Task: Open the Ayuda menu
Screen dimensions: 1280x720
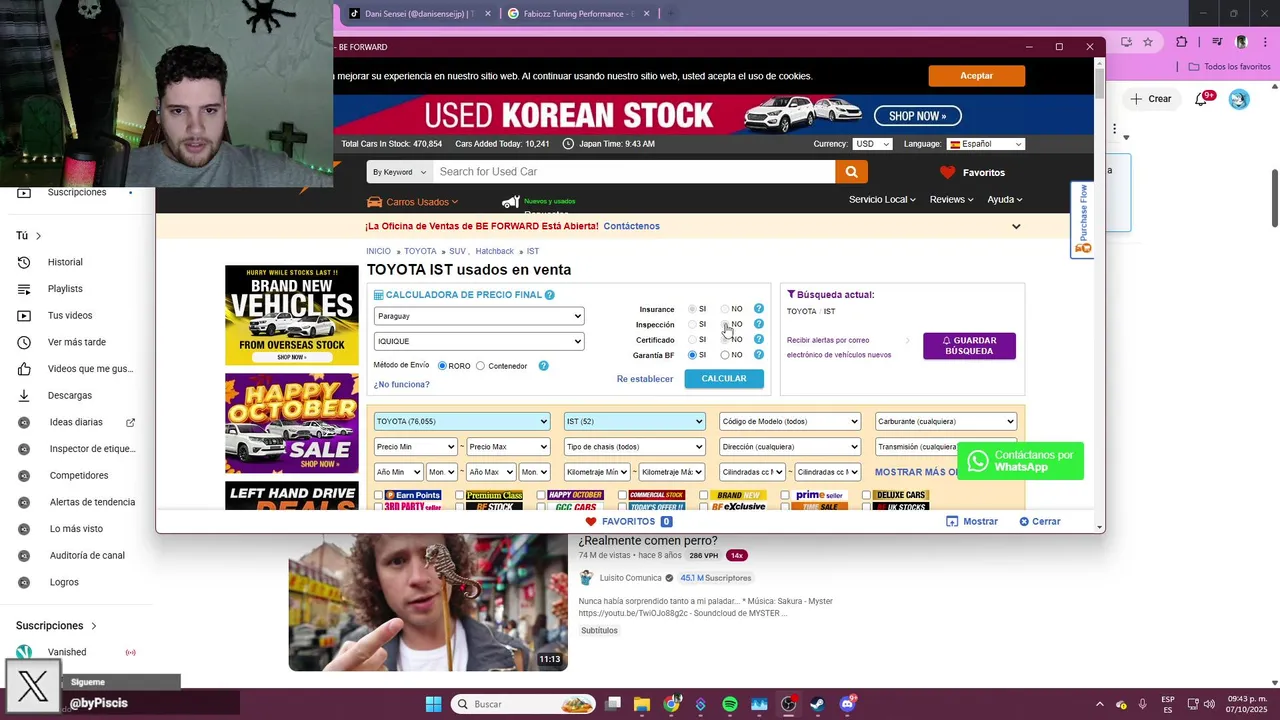Action: click(x=1005, y=199)
